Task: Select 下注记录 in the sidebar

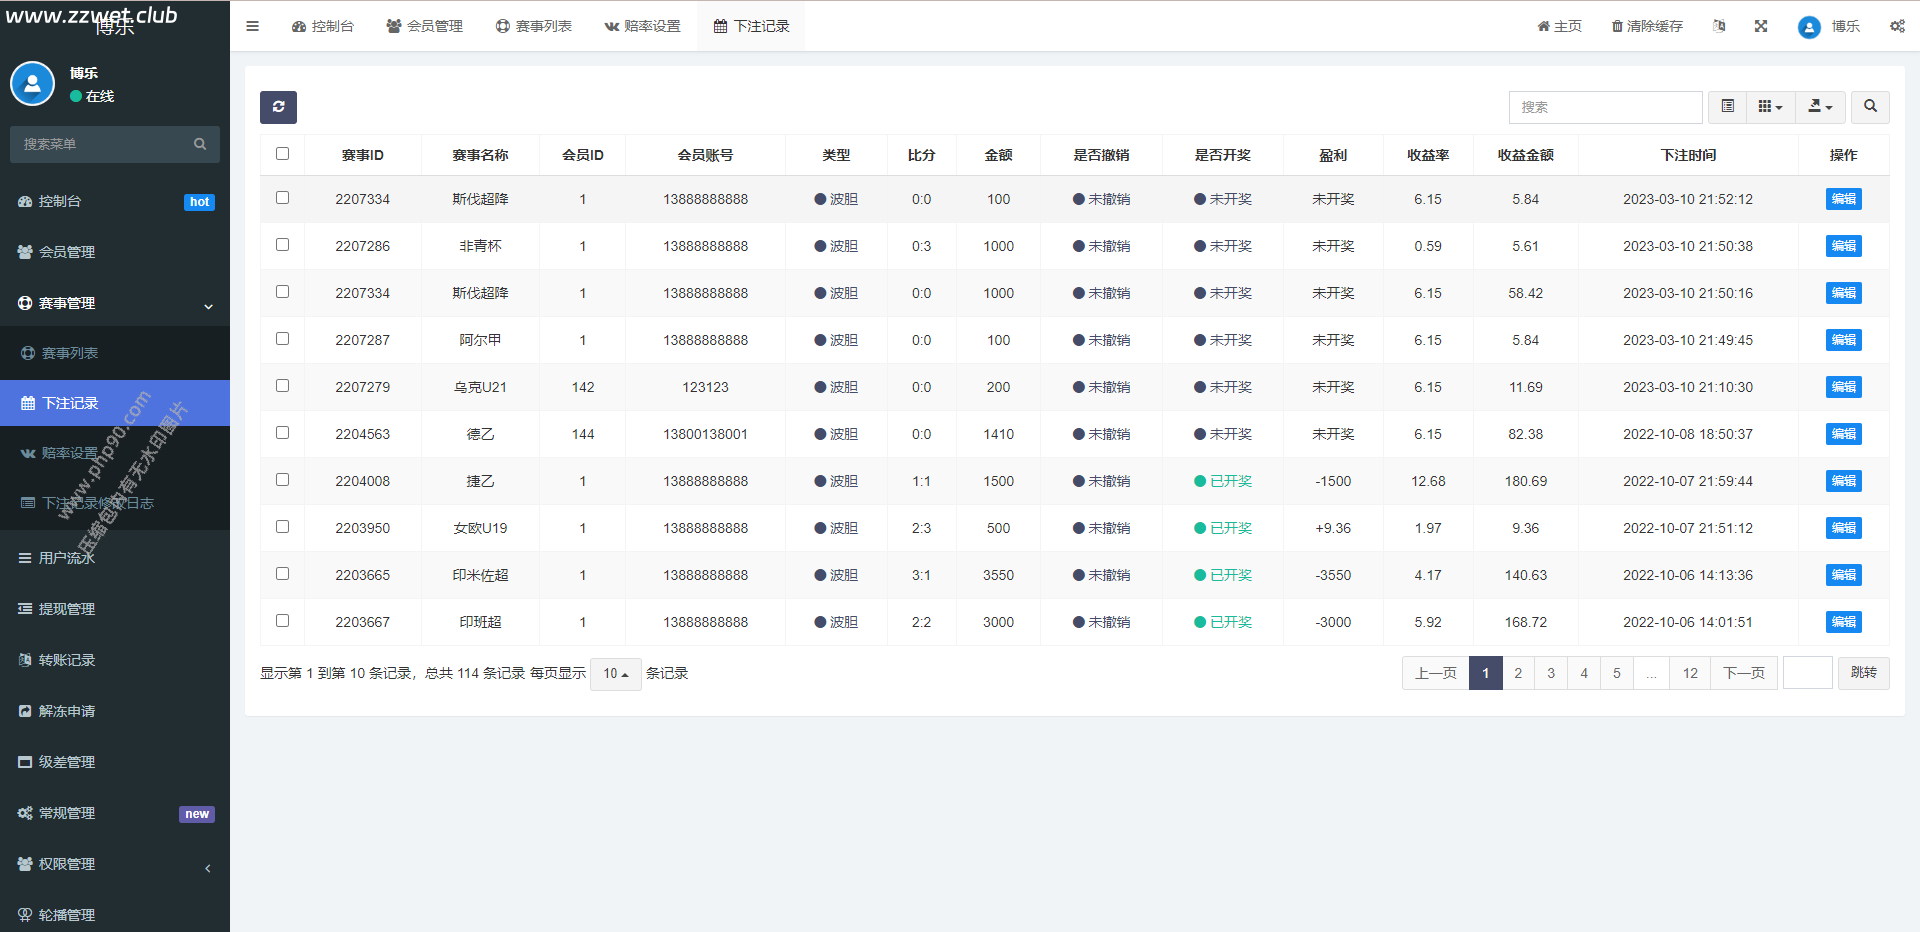Action: pos(115,403)
